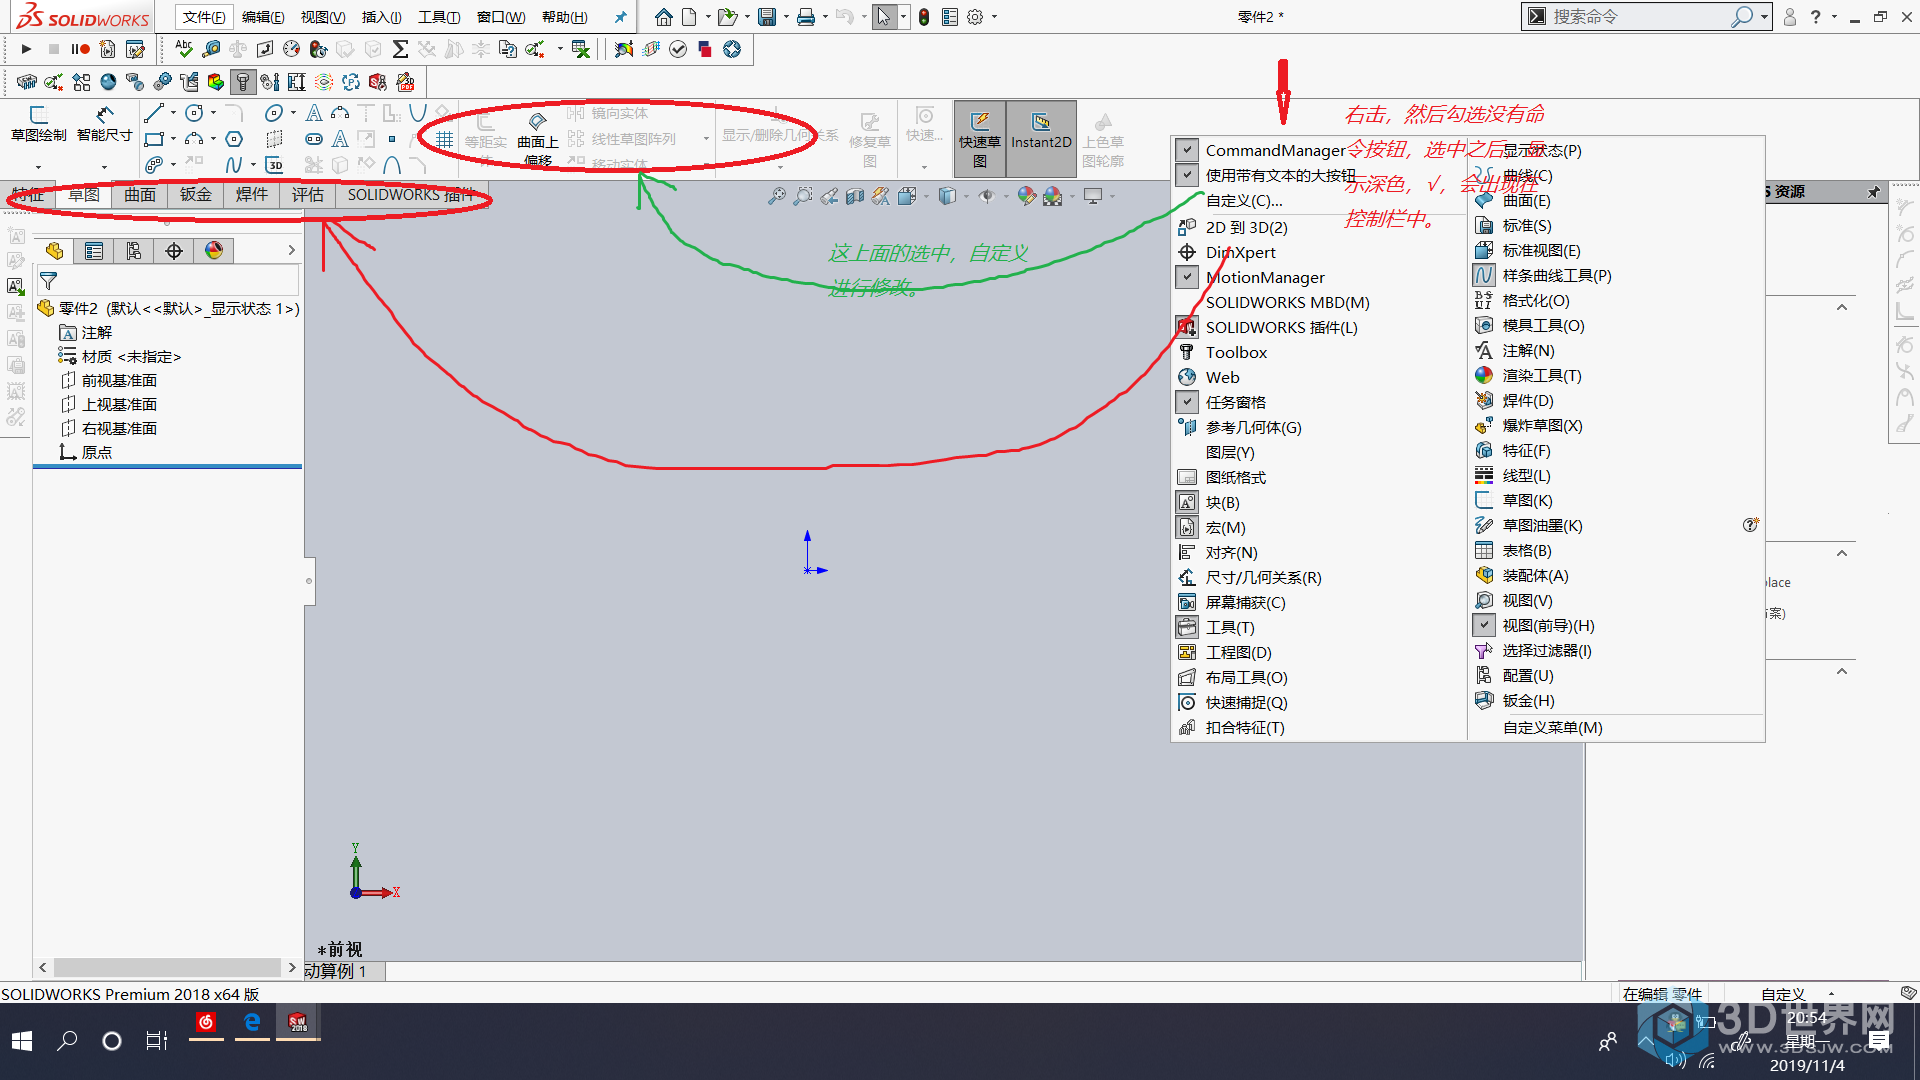Click the 搜索命令 search field

1640,17
